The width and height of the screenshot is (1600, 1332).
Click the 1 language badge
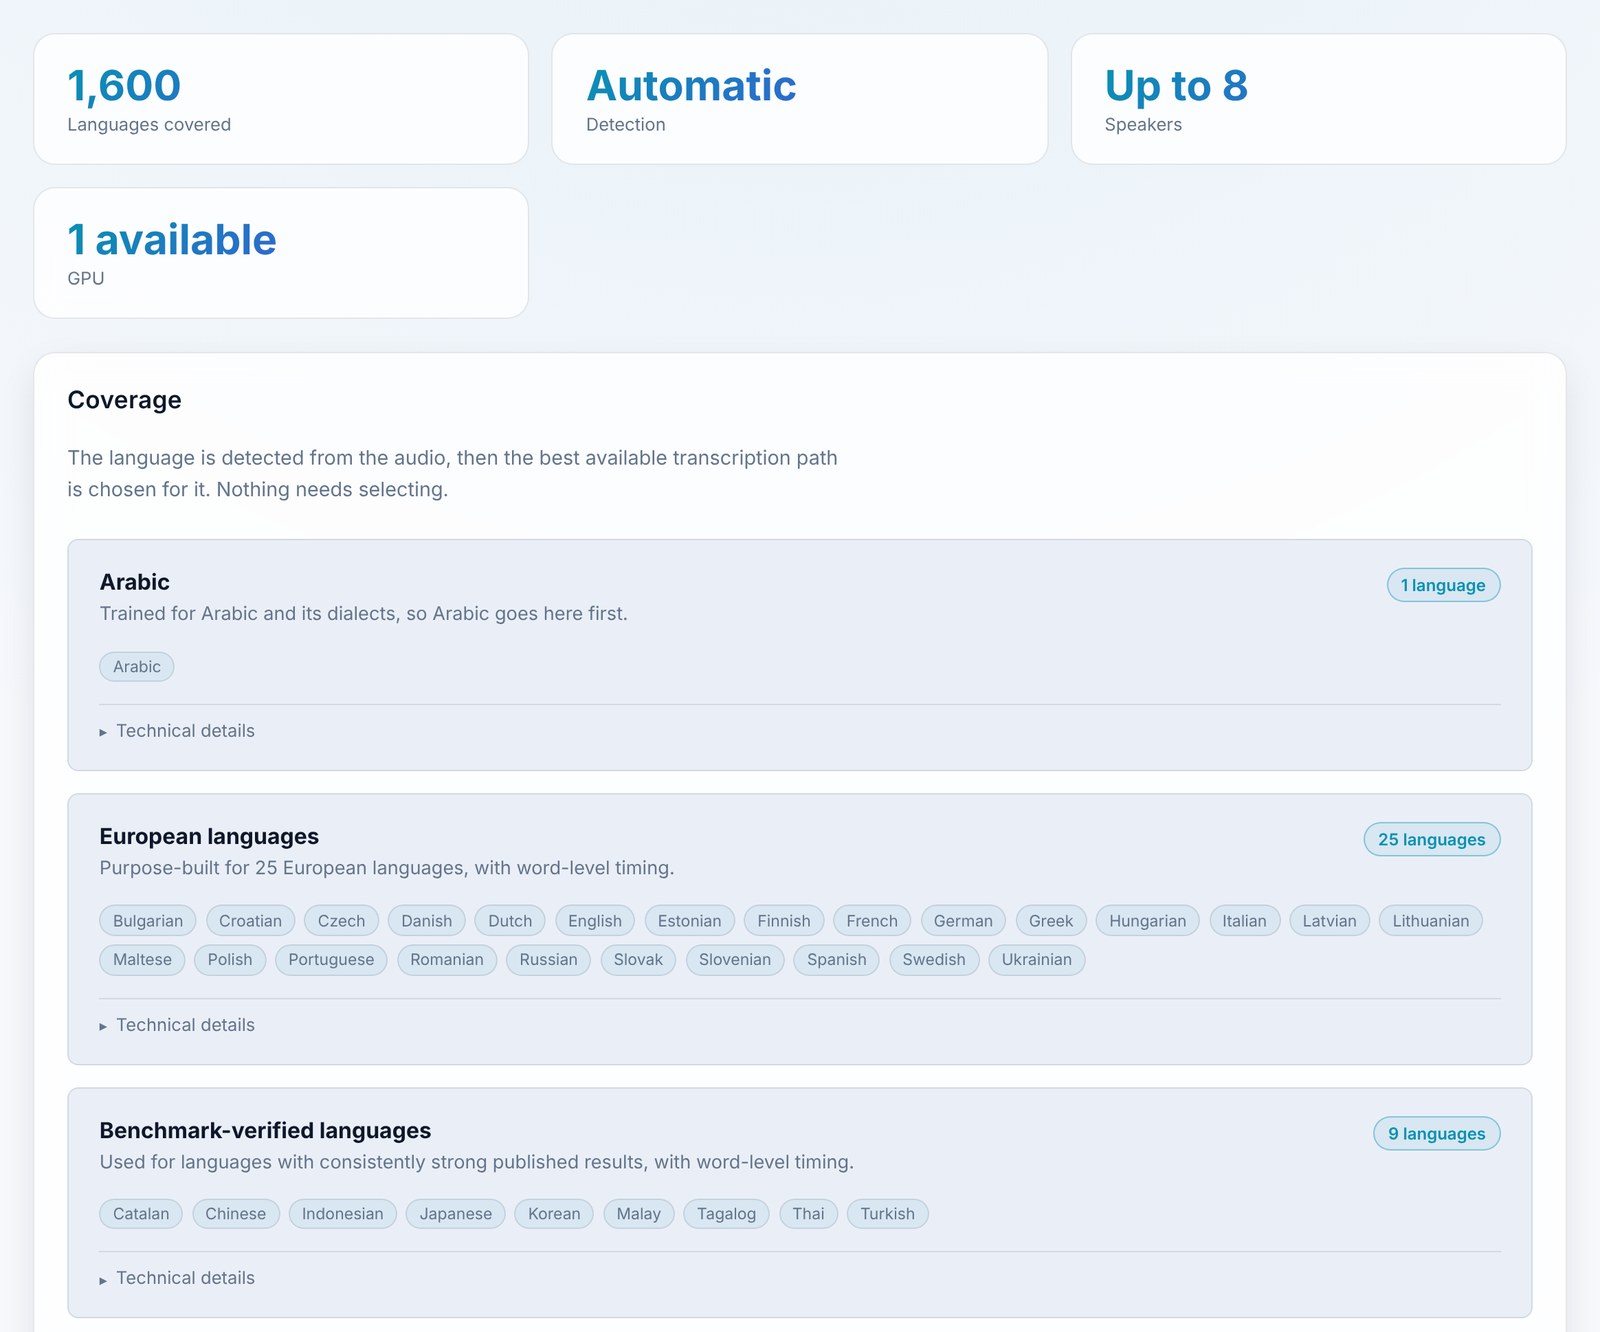[1443, 585]
